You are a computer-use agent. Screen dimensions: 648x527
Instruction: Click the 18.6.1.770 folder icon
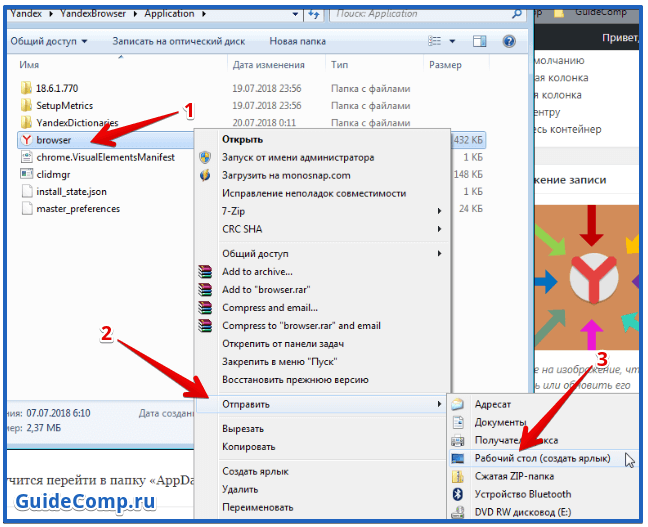click(x=26, y=88)
